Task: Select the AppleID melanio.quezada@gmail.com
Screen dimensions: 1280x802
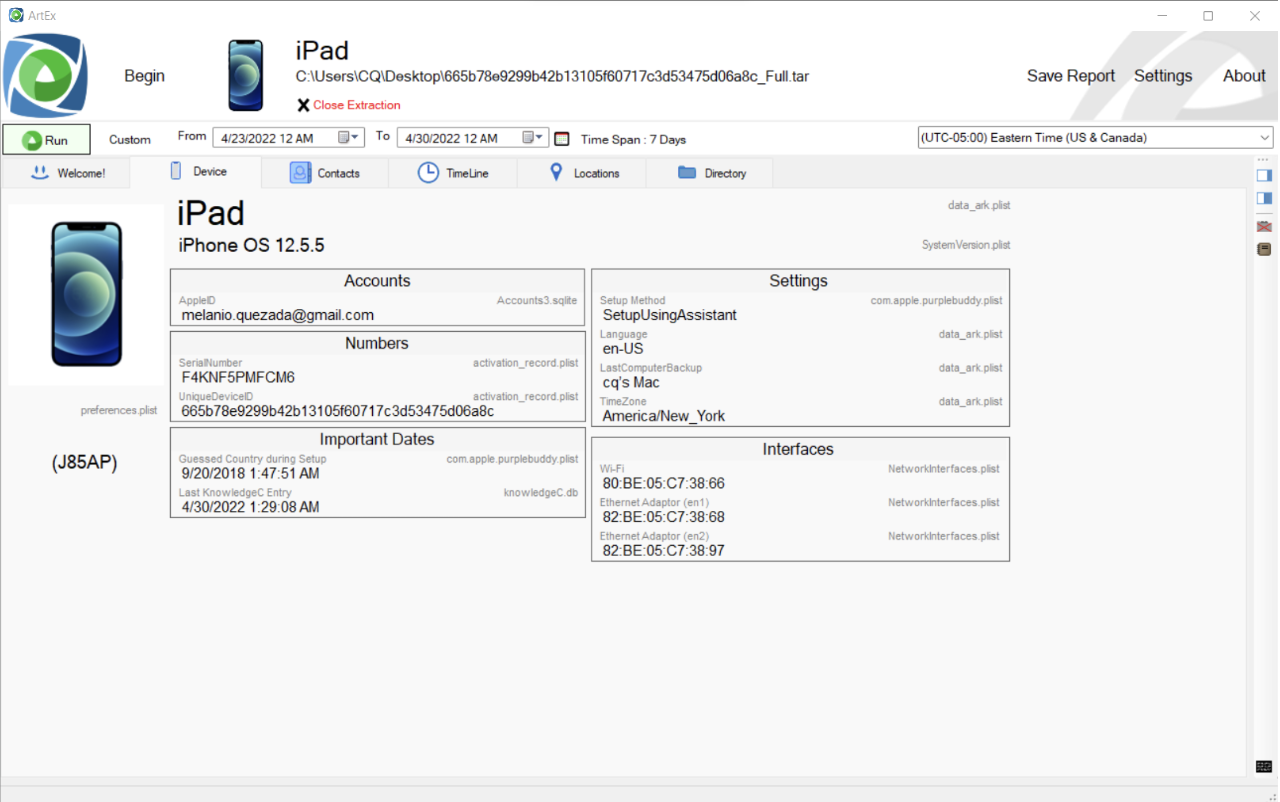Action: (278, 315)
